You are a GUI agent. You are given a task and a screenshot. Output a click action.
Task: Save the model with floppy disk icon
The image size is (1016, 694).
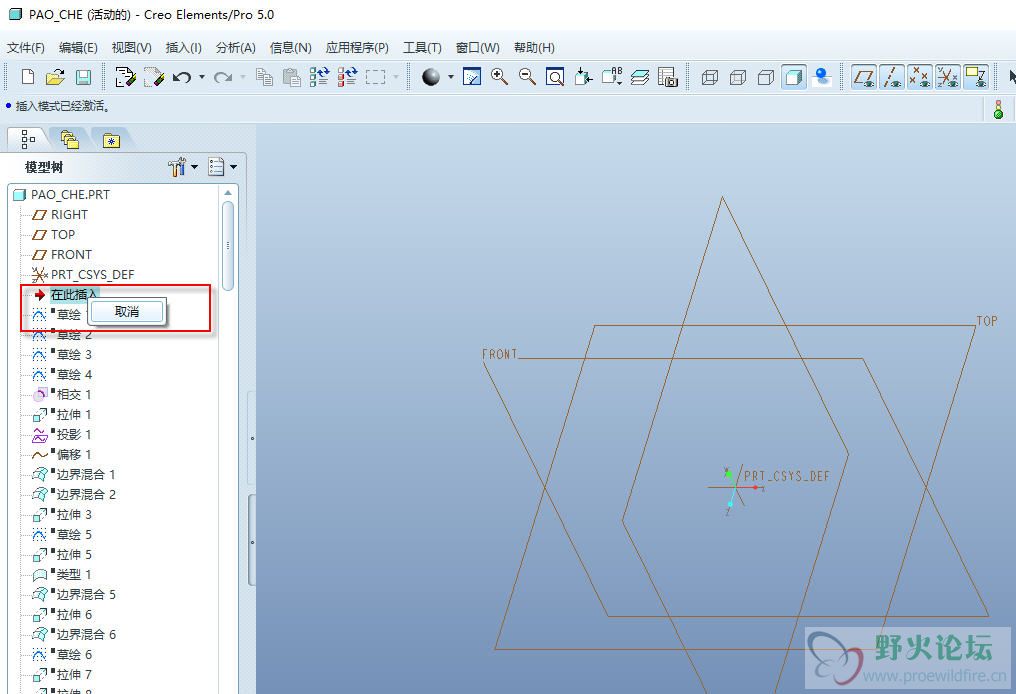click(x=84, y=77)
